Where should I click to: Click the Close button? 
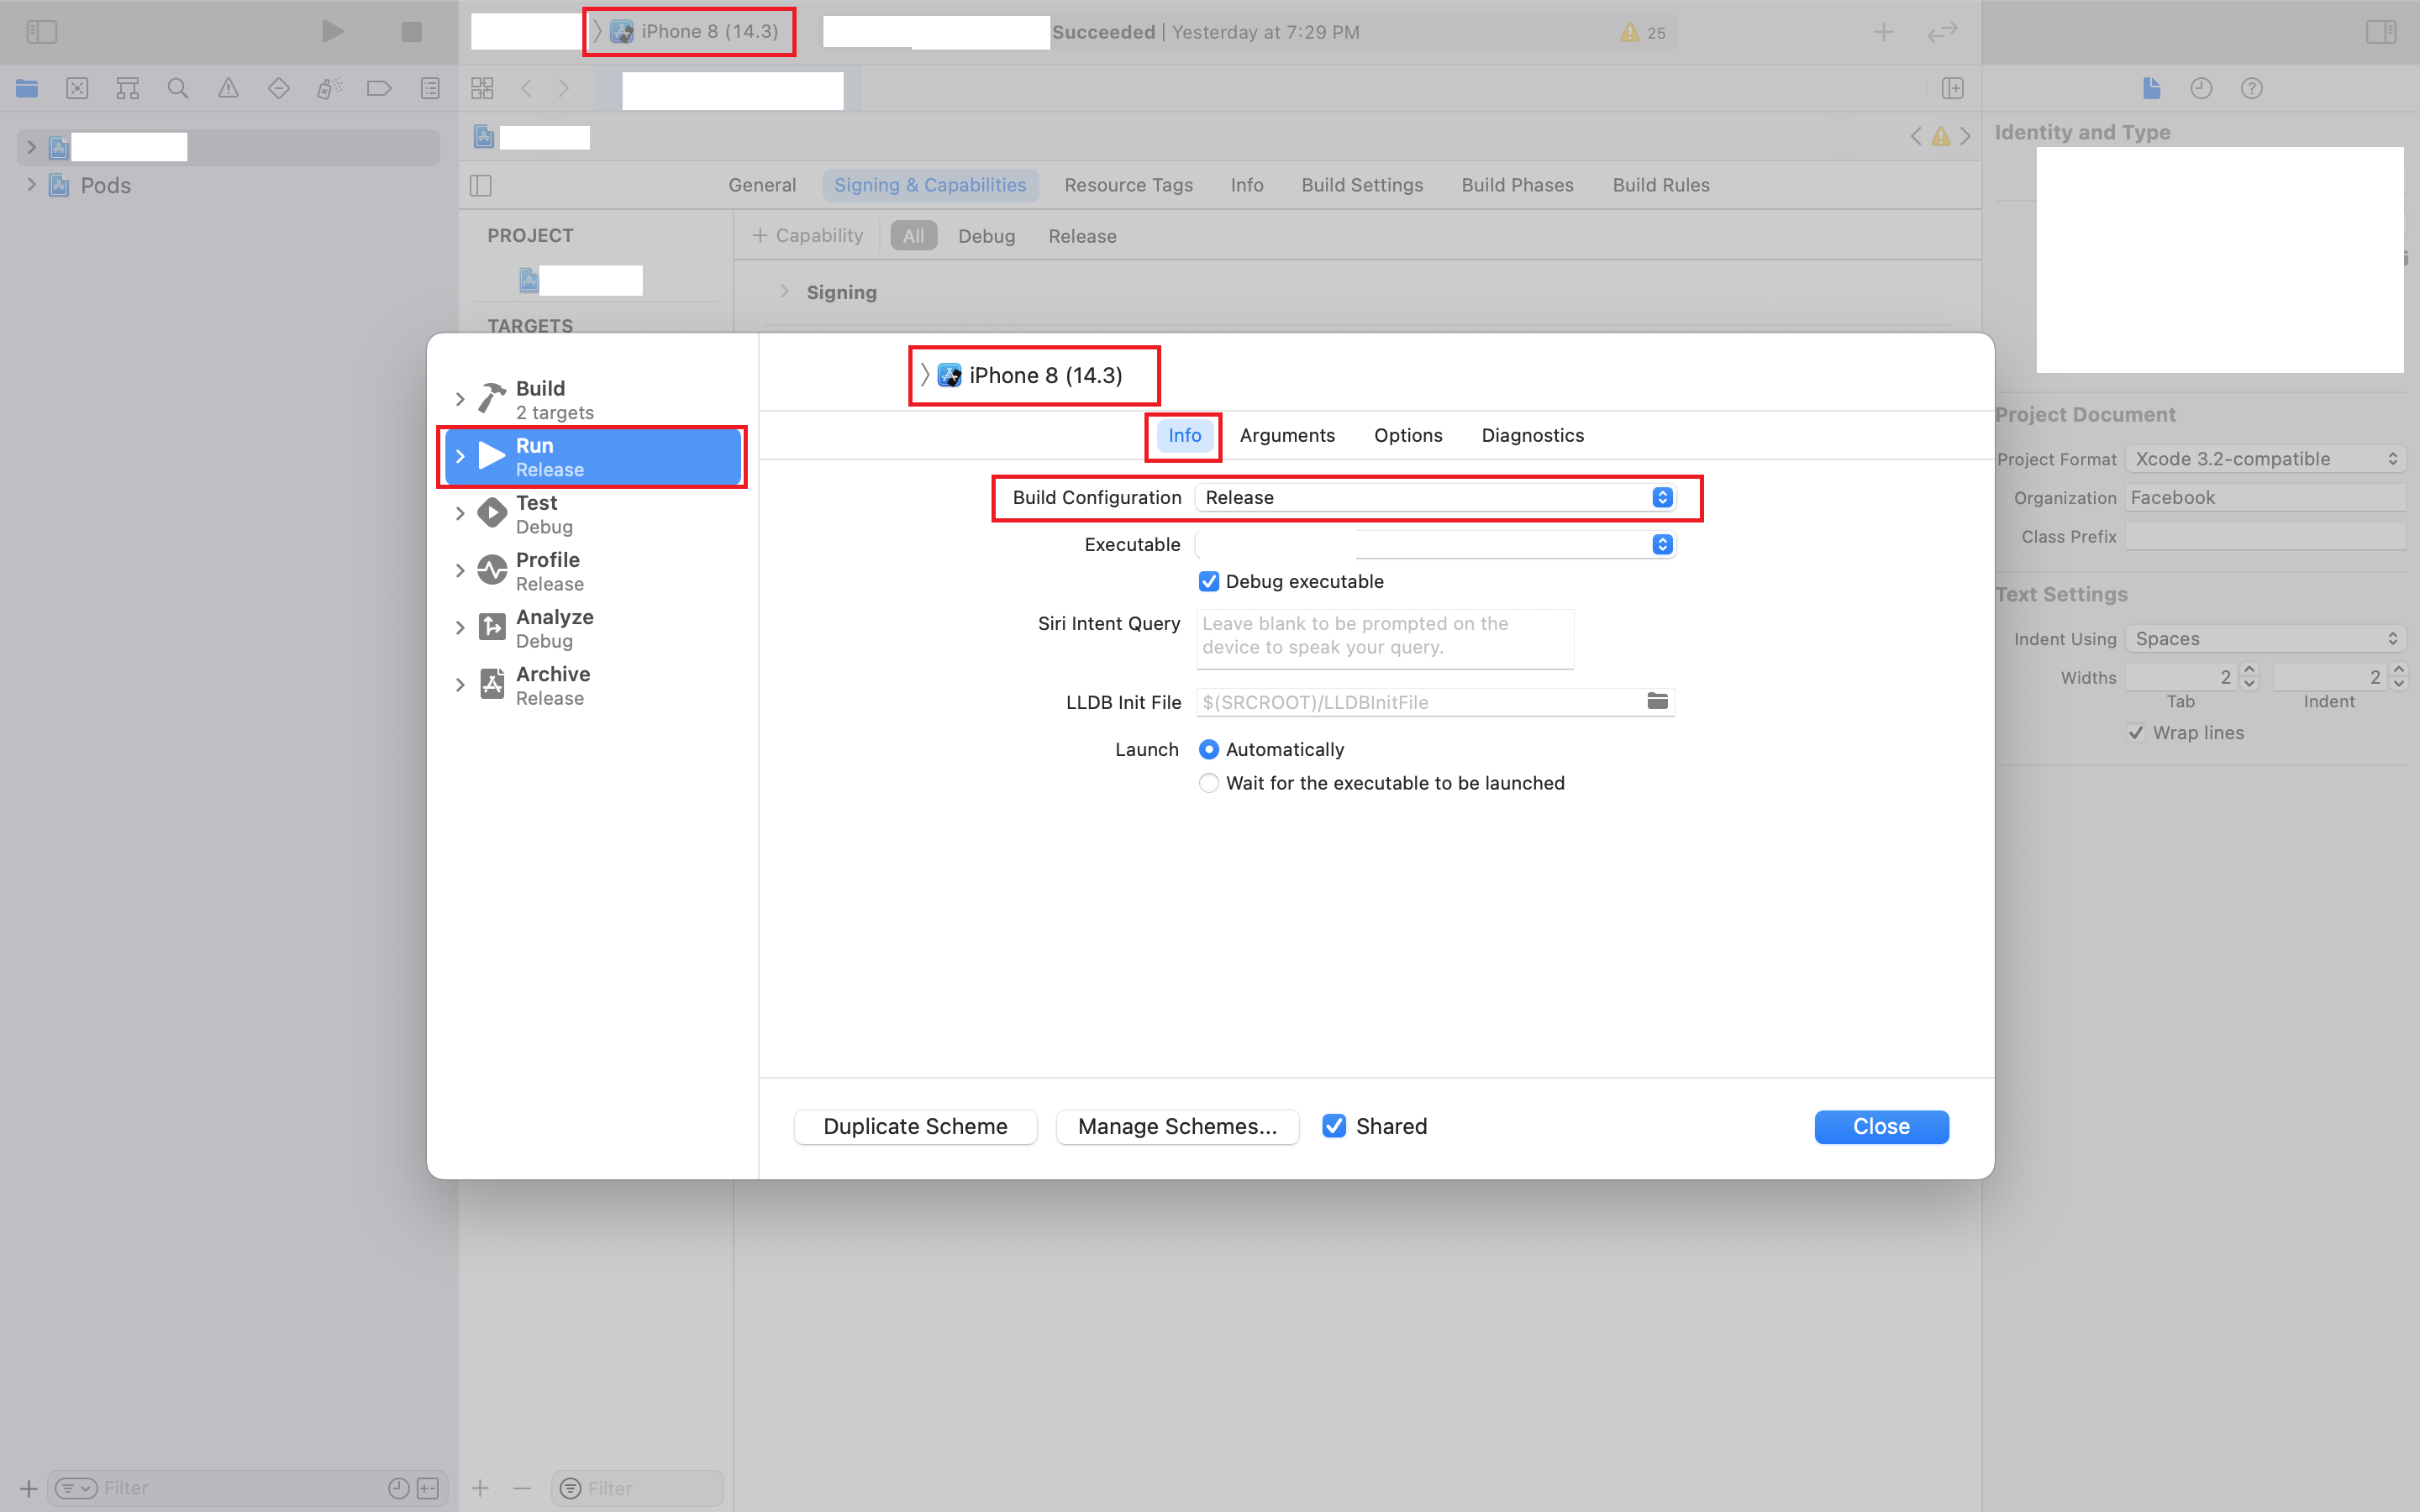(x=1881, y=1126)
